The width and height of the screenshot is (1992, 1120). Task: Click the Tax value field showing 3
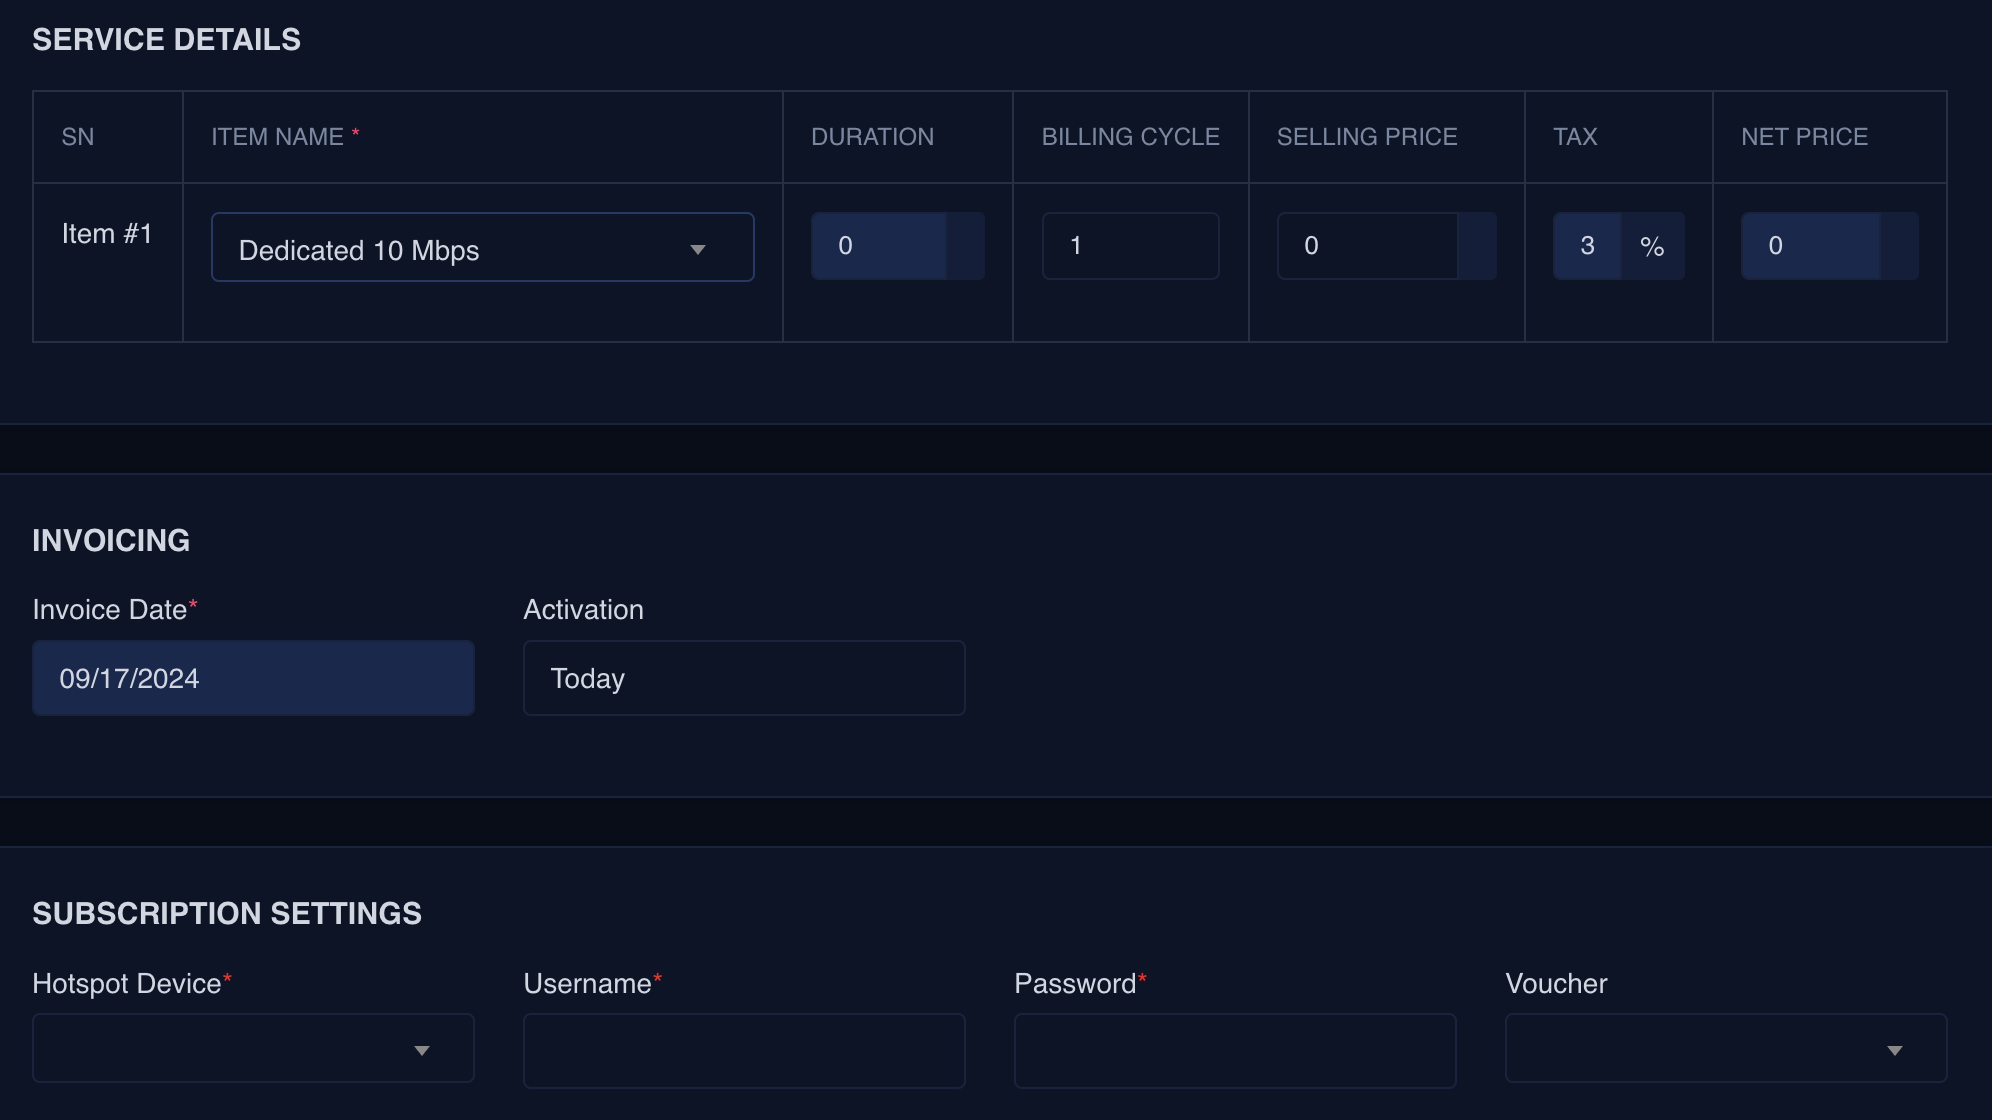point(1587,246)
